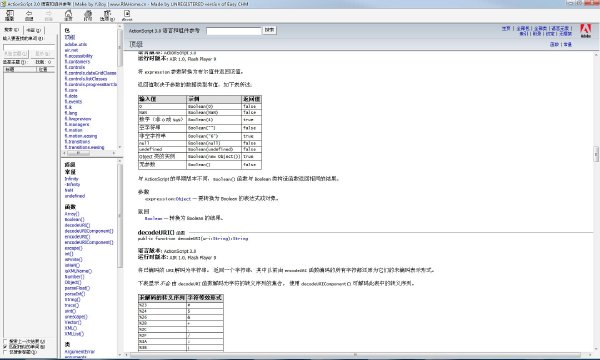The image size is (600, 360).
Task: Click the red Adobe logo
Action: [x=586, y=30]
